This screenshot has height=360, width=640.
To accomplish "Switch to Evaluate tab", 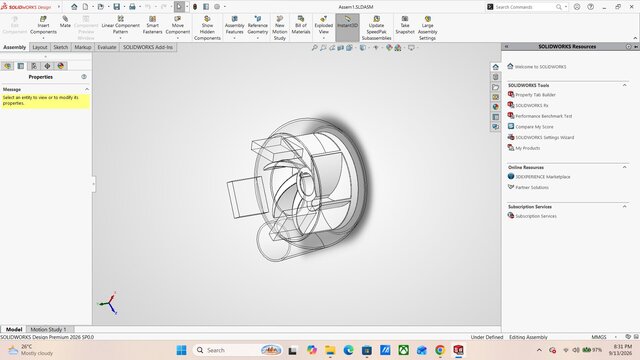I will [x=107, y=47].
